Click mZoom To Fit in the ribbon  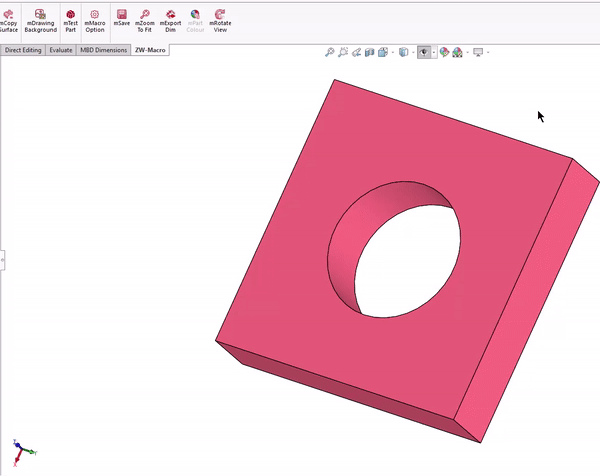(145, 20)
